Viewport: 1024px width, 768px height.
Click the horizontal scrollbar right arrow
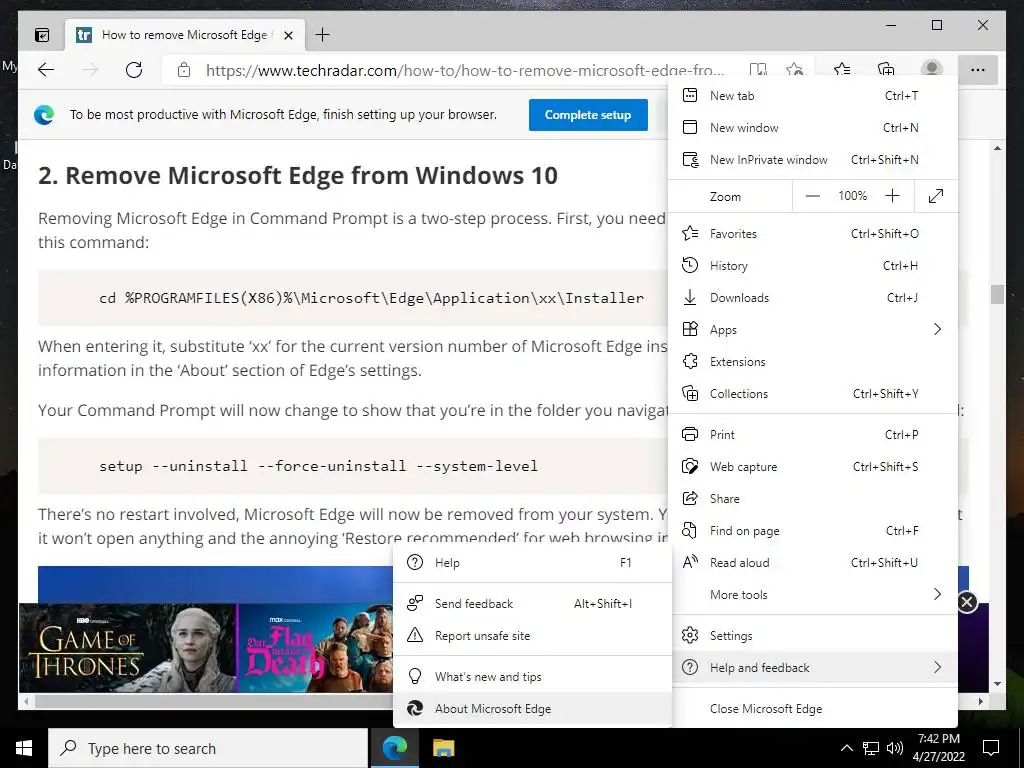tap(981, 701)
